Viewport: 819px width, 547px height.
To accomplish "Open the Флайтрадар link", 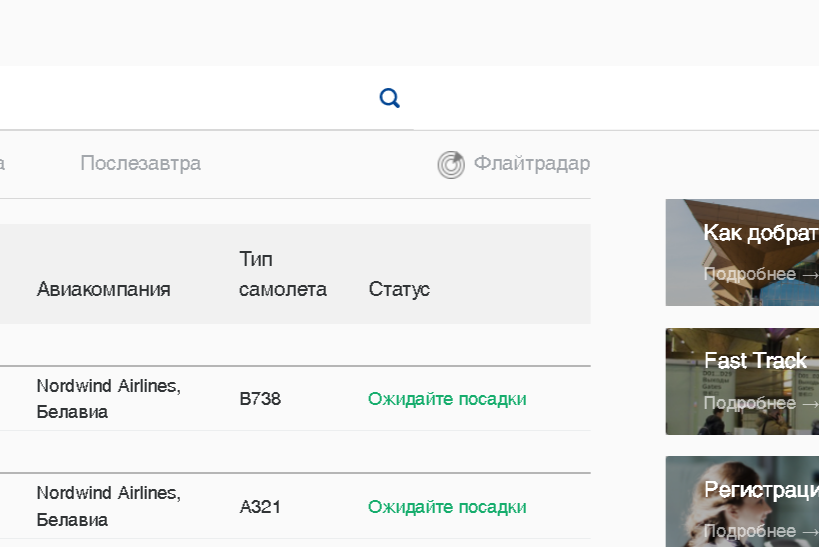I will pyautogui.click(x=531, y=163).
